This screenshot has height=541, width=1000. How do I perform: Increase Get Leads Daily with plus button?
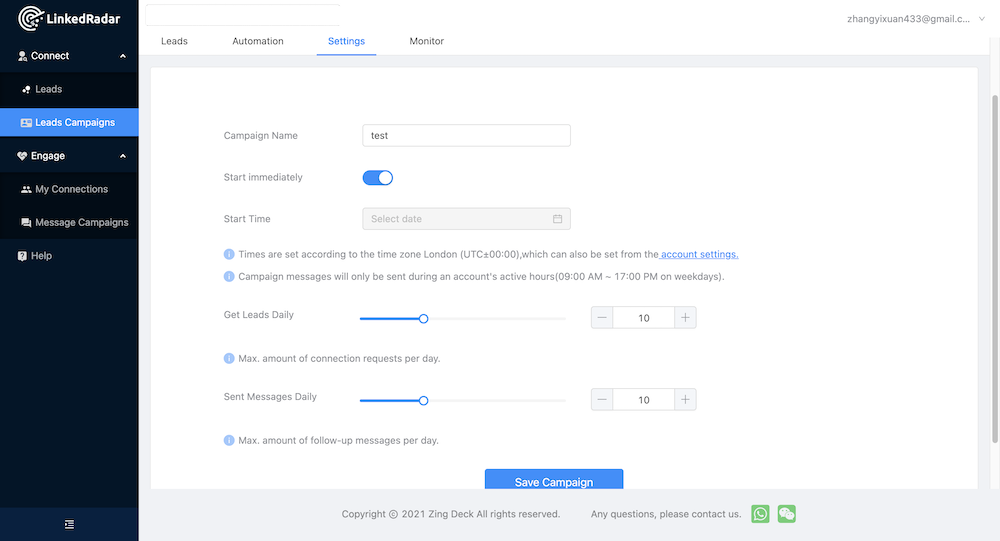685,318
